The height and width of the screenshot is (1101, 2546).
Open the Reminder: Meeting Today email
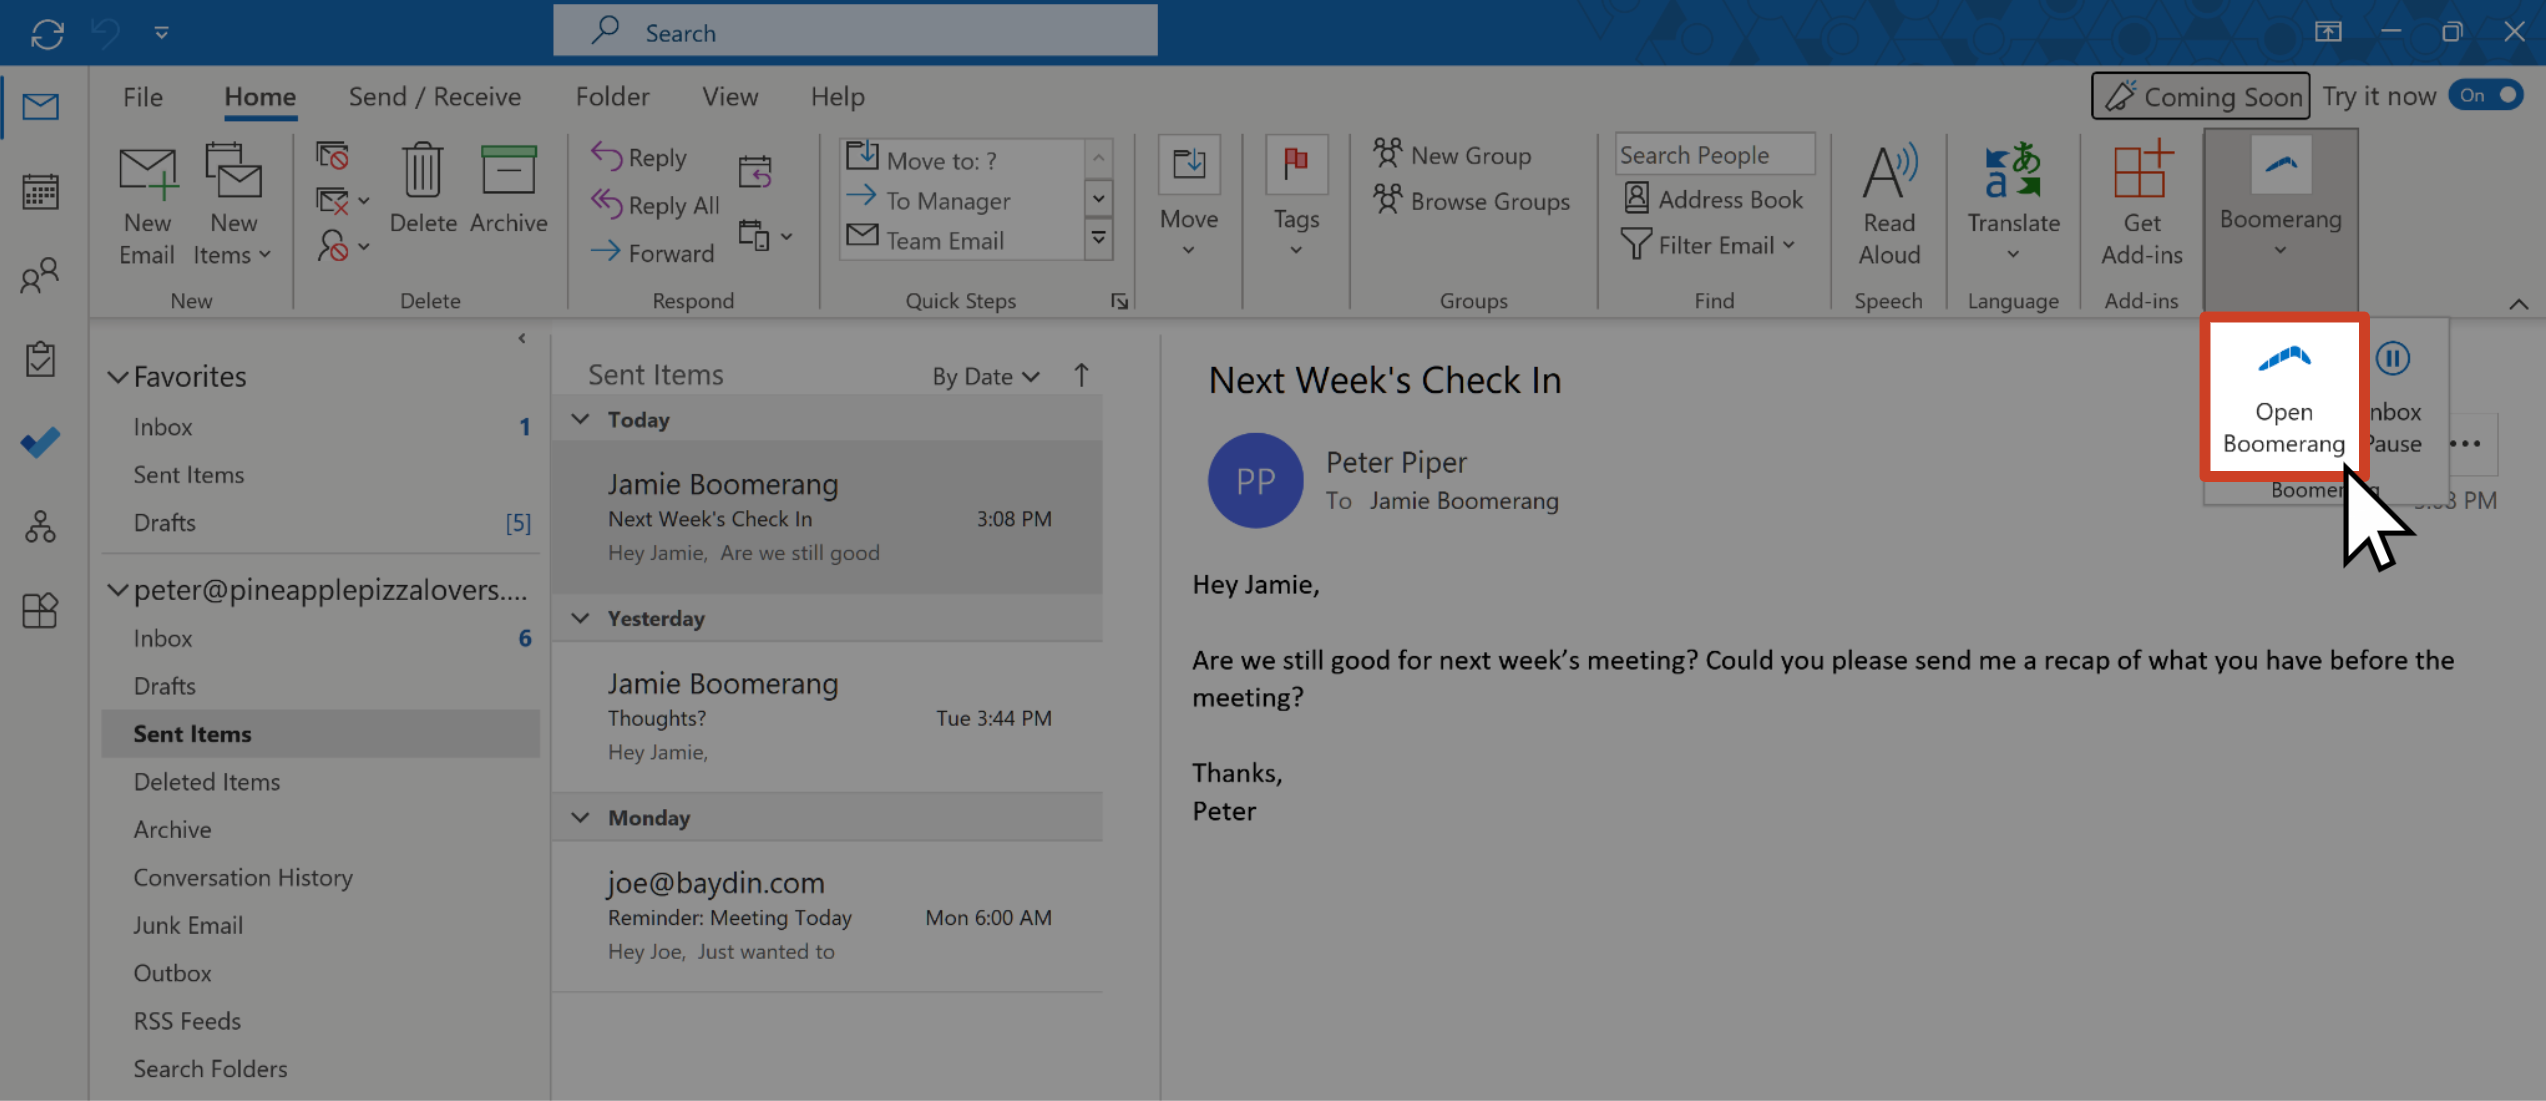(x=828, y=915)
